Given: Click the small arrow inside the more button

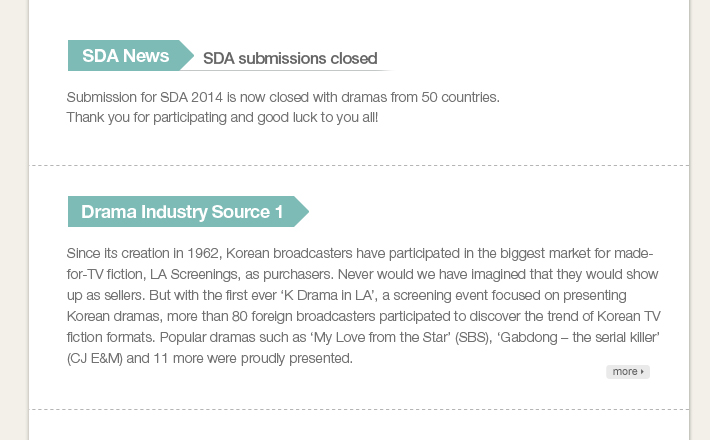Looking at the screenshot, I should click(642, 372).
